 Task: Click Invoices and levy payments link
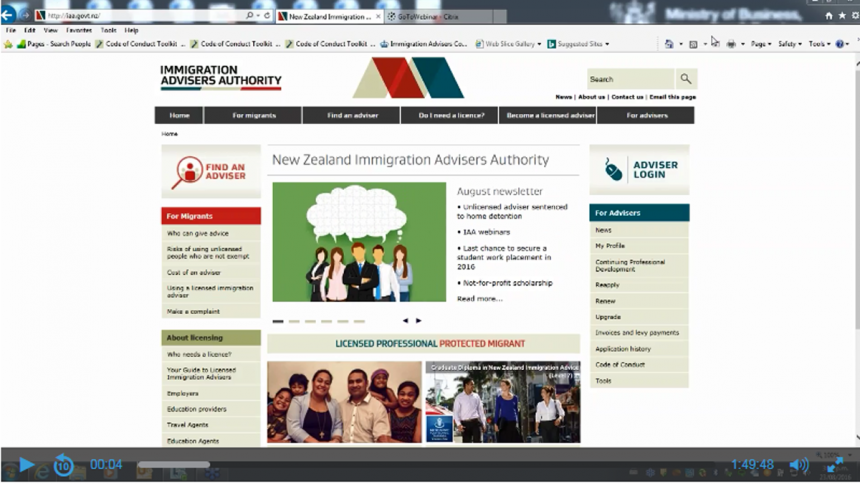coord(639,333)
